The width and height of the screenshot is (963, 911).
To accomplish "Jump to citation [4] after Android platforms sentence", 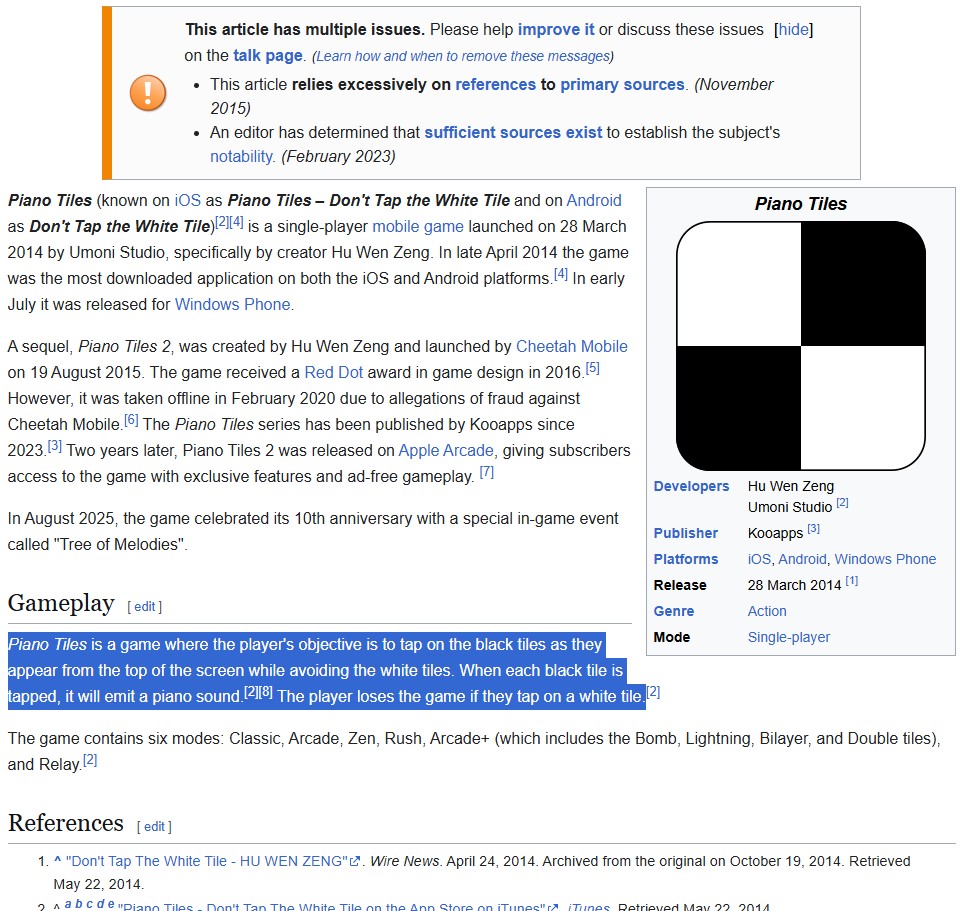I will point(561,274).
